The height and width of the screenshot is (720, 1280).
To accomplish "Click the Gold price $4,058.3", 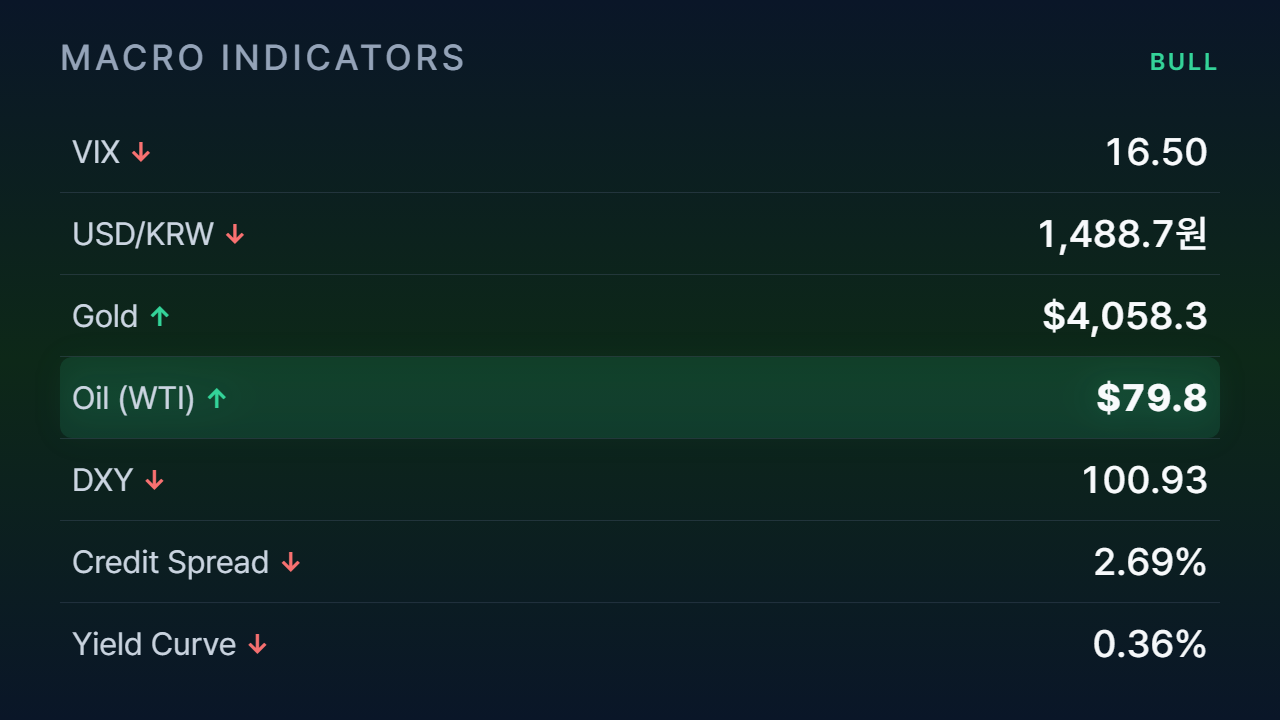I will click(1125, 316).
